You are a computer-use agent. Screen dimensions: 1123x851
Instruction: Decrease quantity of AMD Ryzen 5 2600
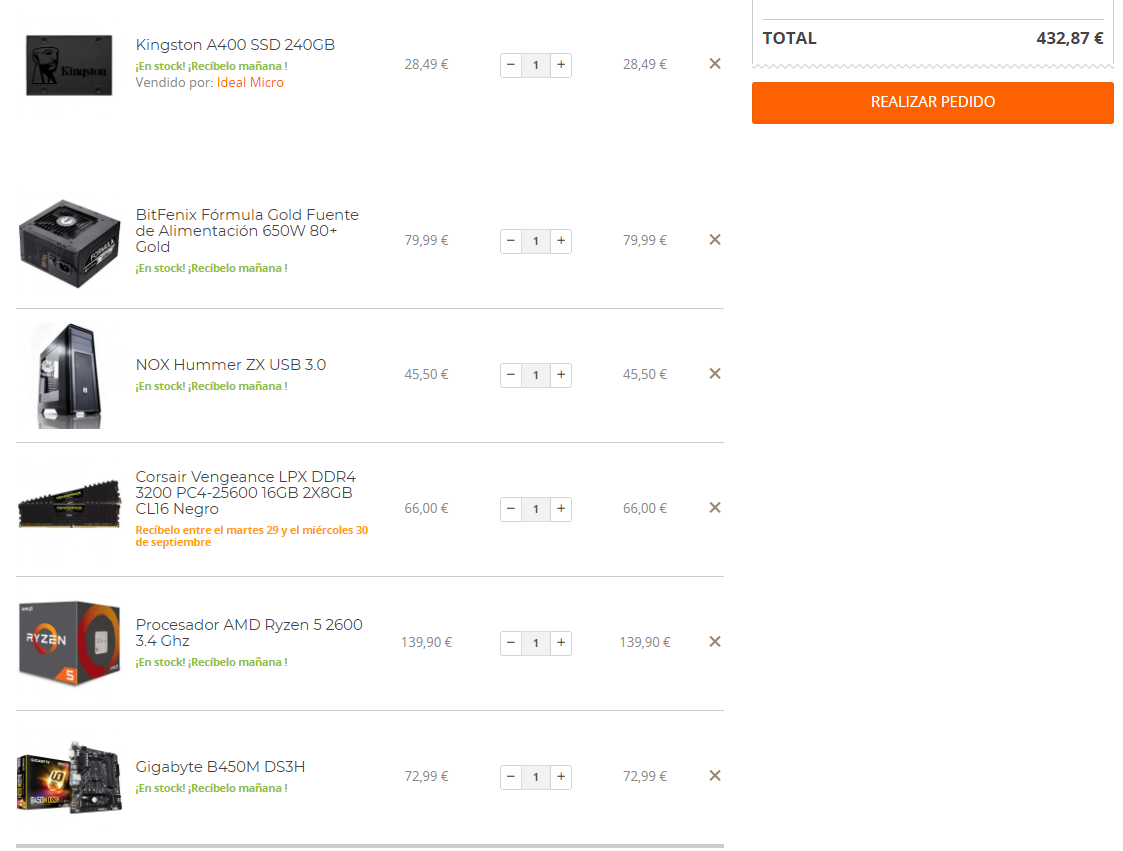tap(511, 643)
